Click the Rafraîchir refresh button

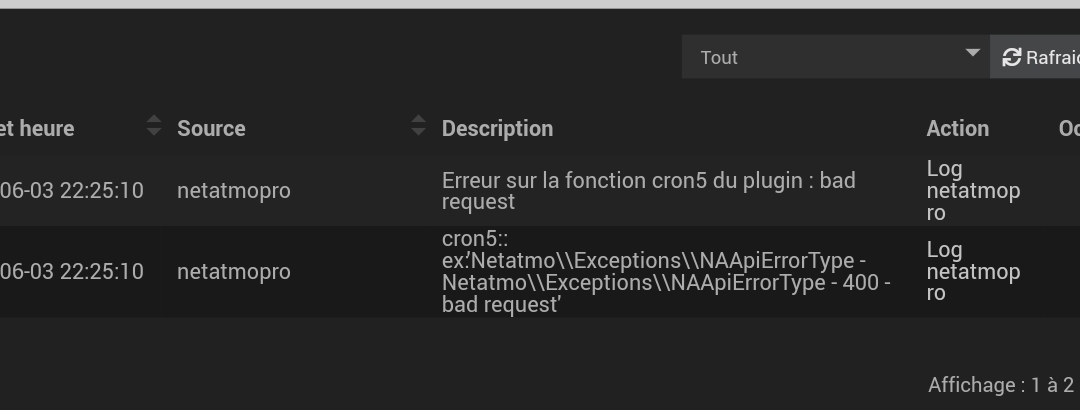(x=1035, y=57)
